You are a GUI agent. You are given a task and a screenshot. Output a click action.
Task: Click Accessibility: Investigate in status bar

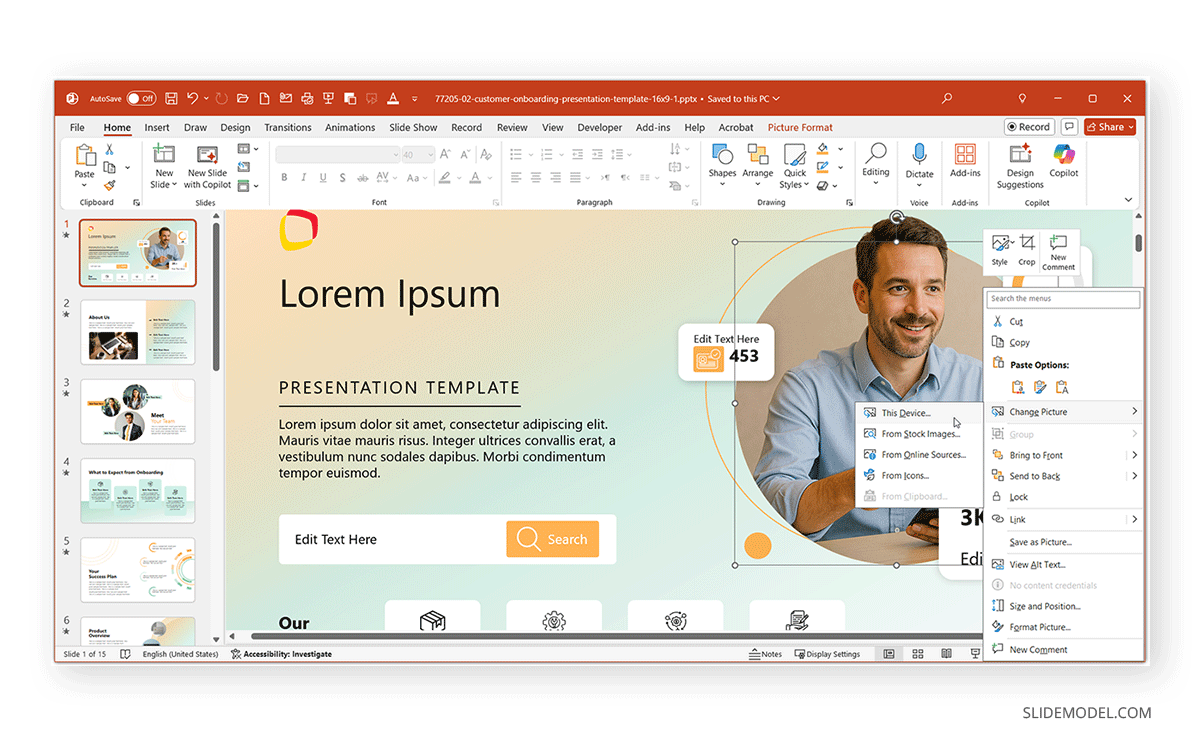pyautogui.click(x=281, y=654)
